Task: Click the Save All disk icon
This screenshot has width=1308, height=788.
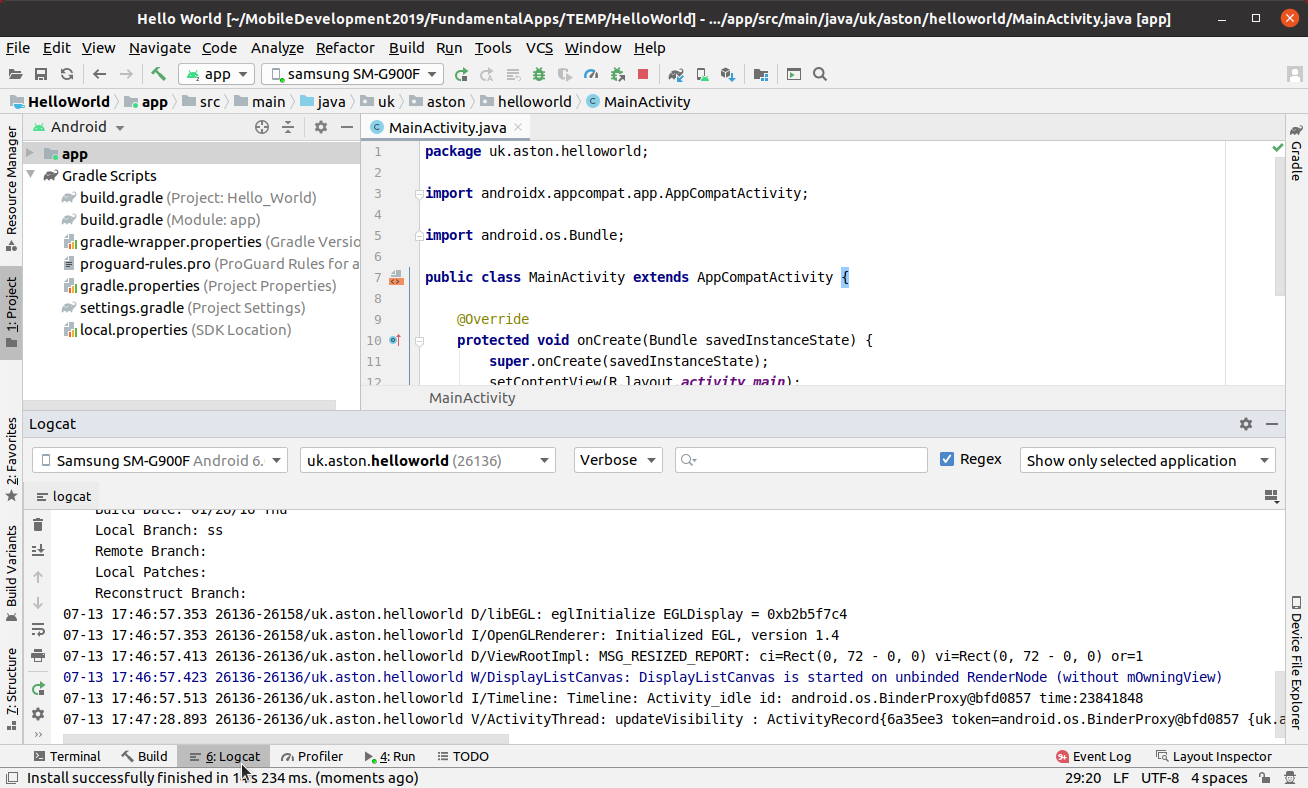Action: click(x=41, y=74)
